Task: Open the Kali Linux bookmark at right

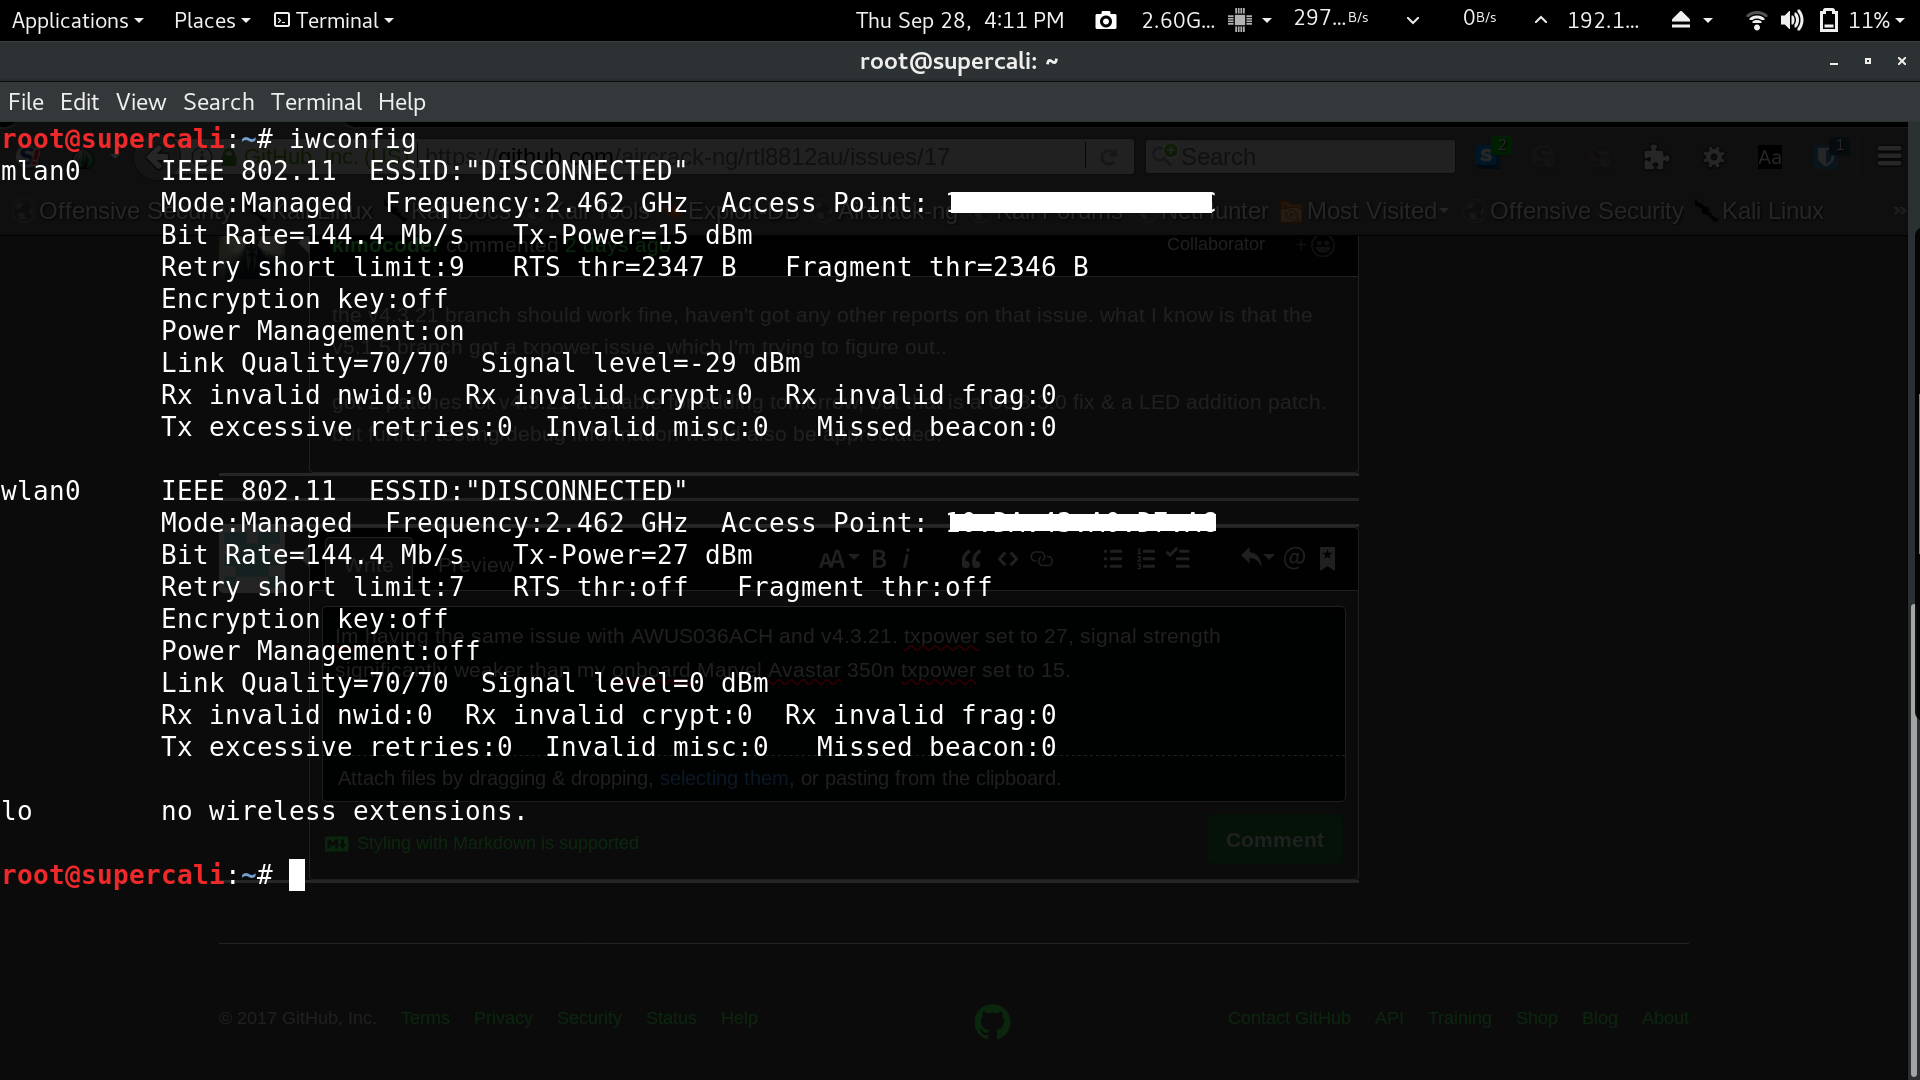Action: (1758, 211)
